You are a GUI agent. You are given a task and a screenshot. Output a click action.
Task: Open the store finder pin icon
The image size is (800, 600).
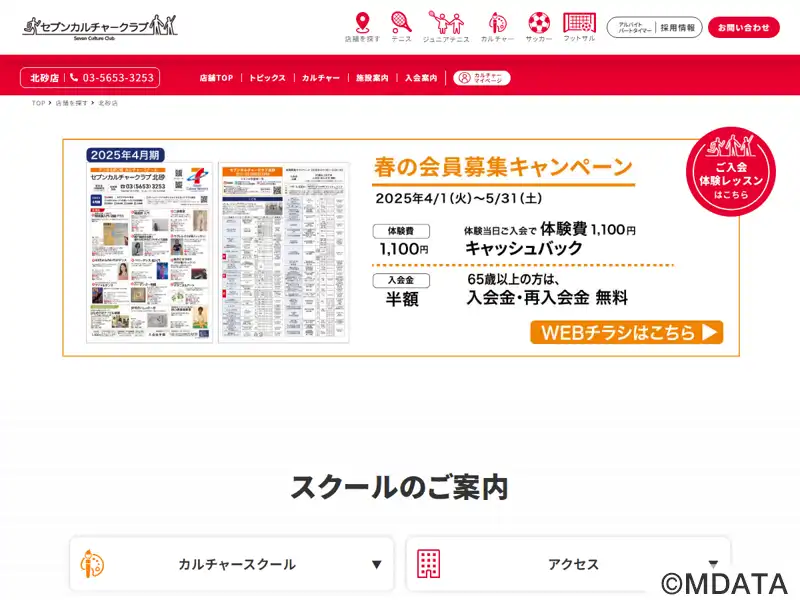362,23
